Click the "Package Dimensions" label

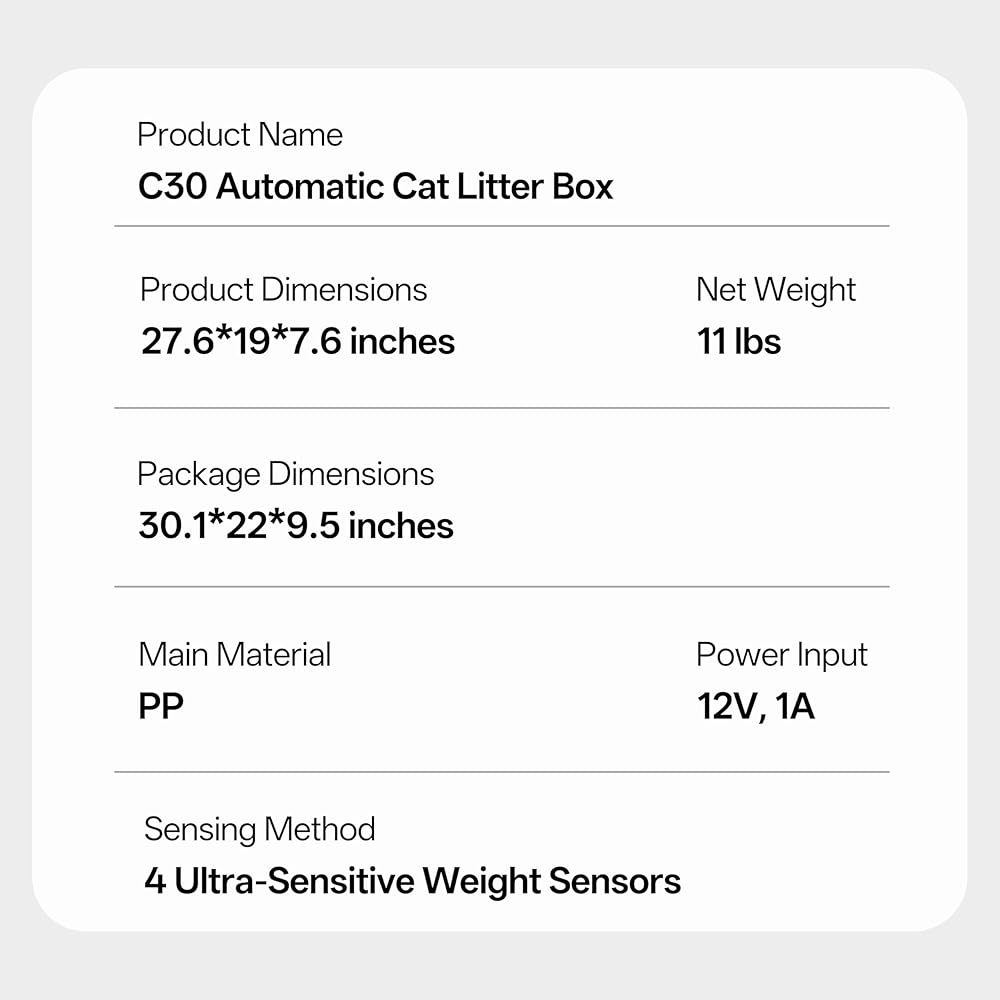(x=285, y=474)
